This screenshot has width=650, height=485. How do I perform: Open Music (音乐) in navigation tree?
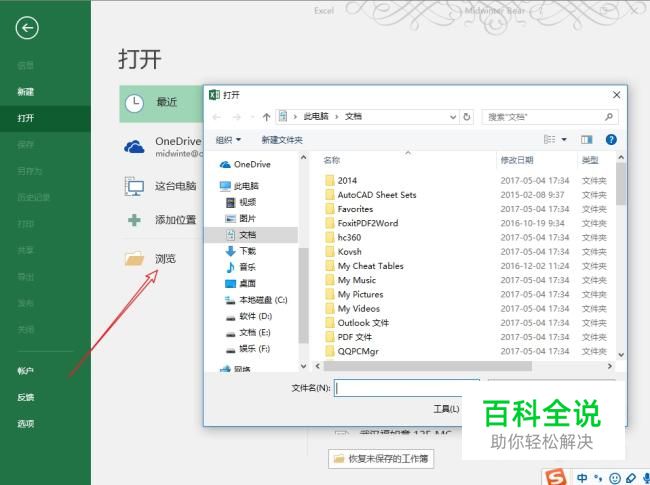tap(241, 267)
